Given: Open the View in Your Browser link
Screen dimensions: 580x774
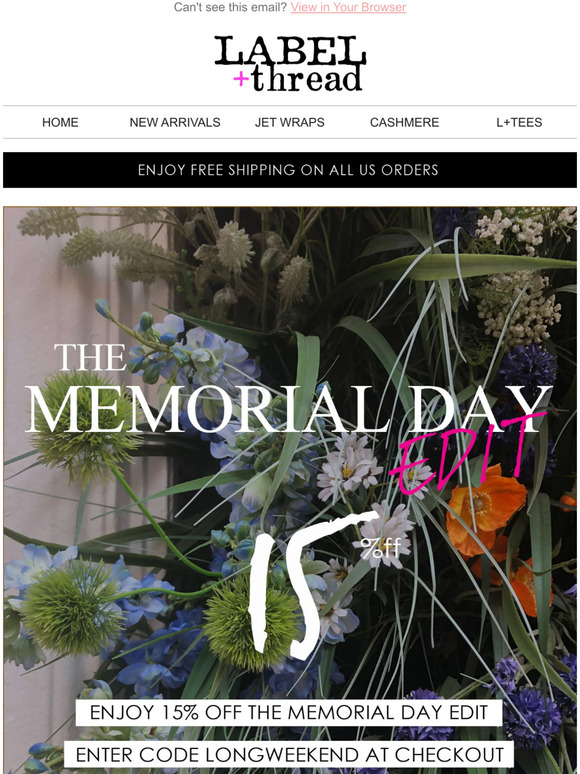Looking at the screenshot, I should click(348, 7).
